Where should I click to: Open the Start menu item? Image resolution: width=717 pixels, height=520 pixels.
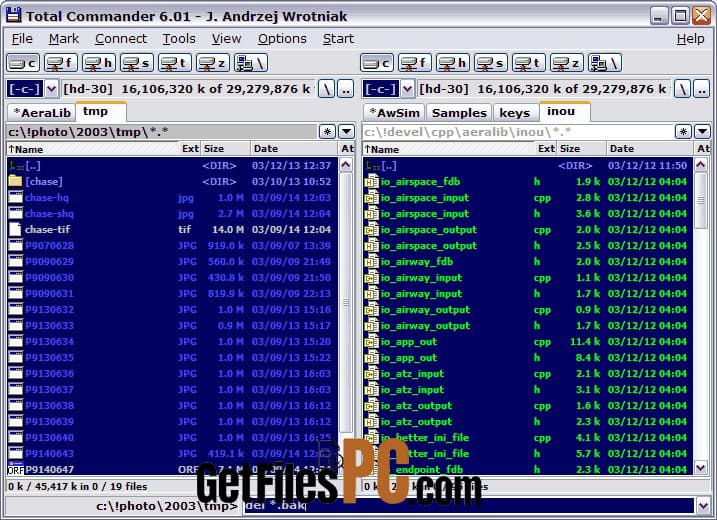pos(338,39)
